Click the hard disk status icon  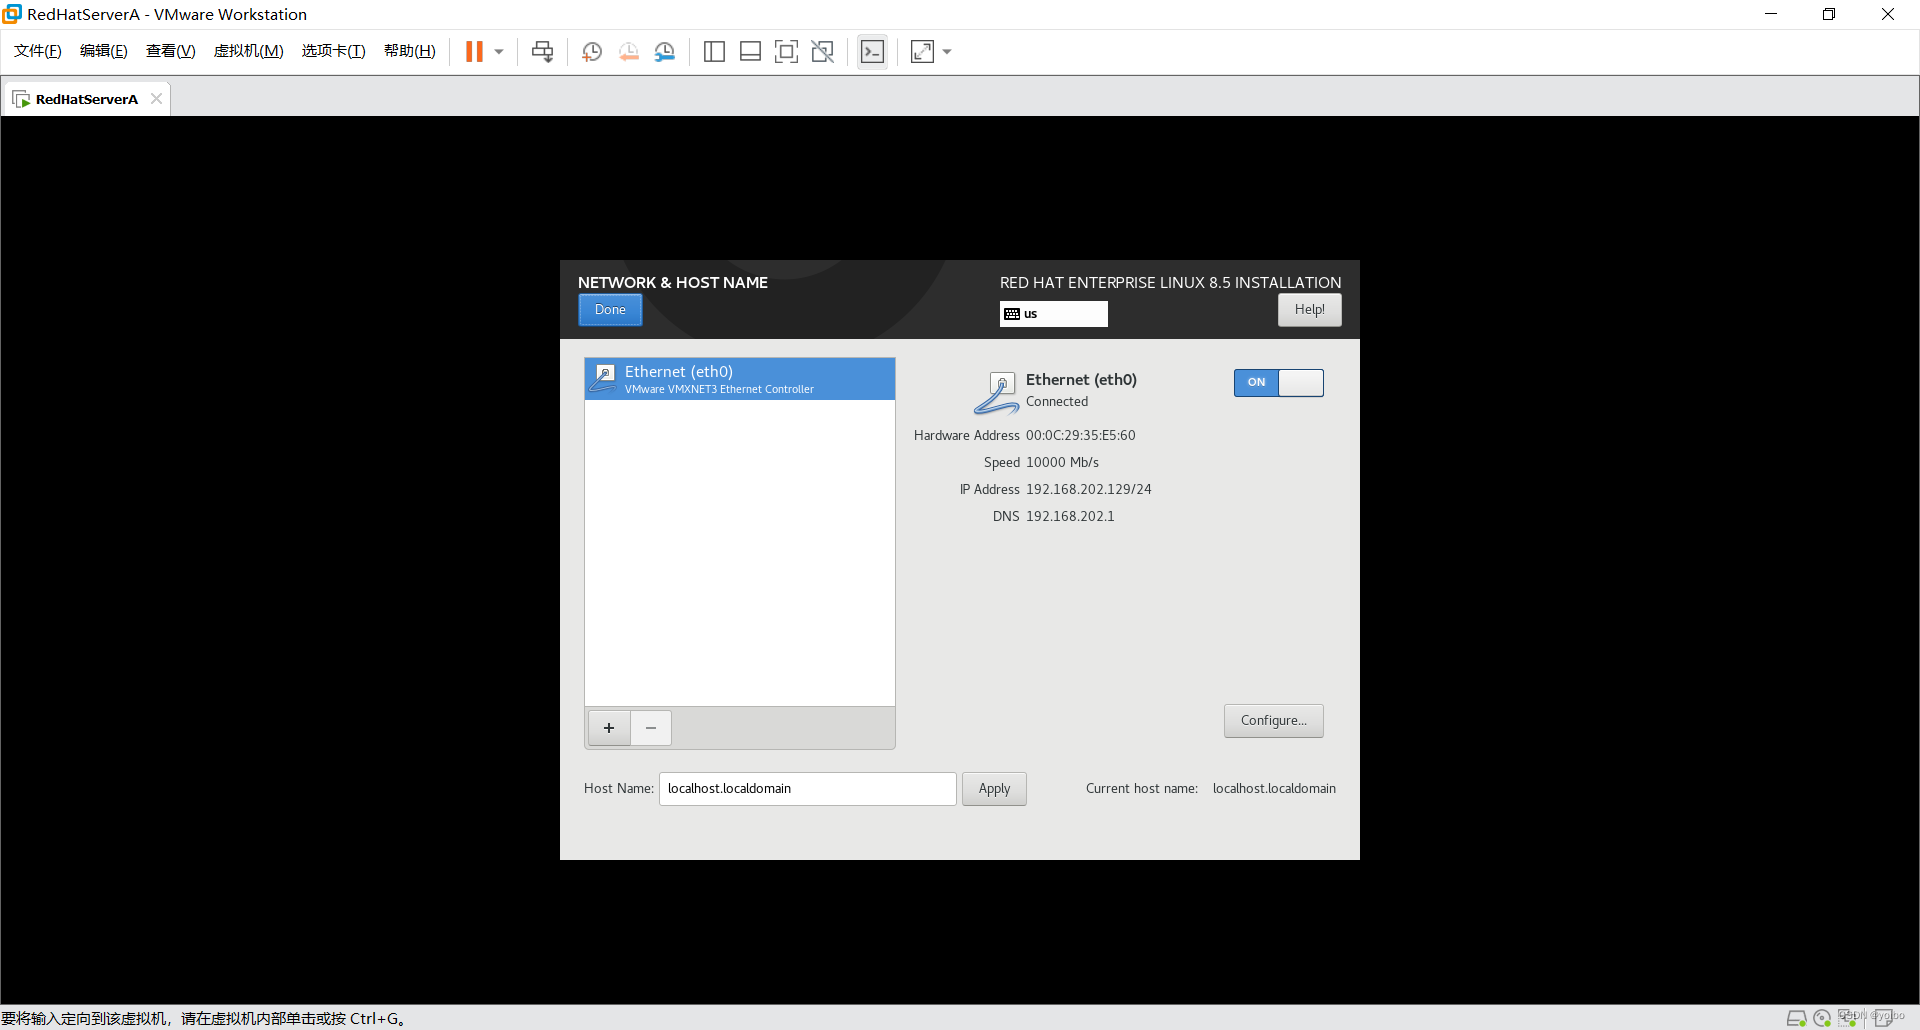pos(1796,1018)
